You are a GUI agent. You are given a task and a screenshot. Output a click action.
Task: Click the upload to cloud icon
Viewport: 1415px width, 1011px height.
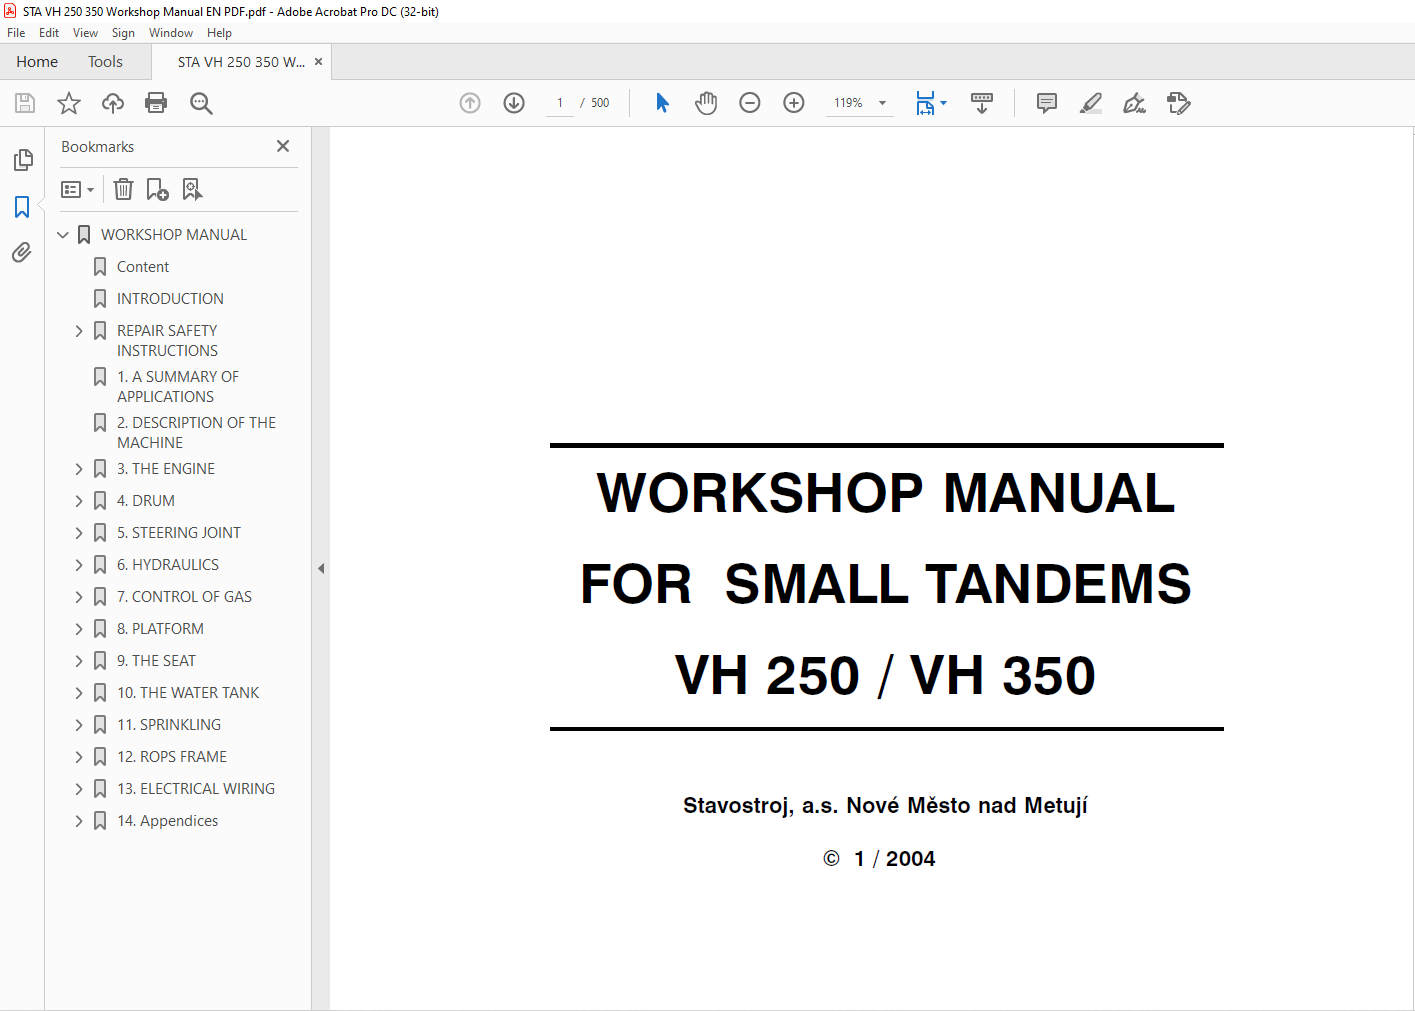coord(113,103)
